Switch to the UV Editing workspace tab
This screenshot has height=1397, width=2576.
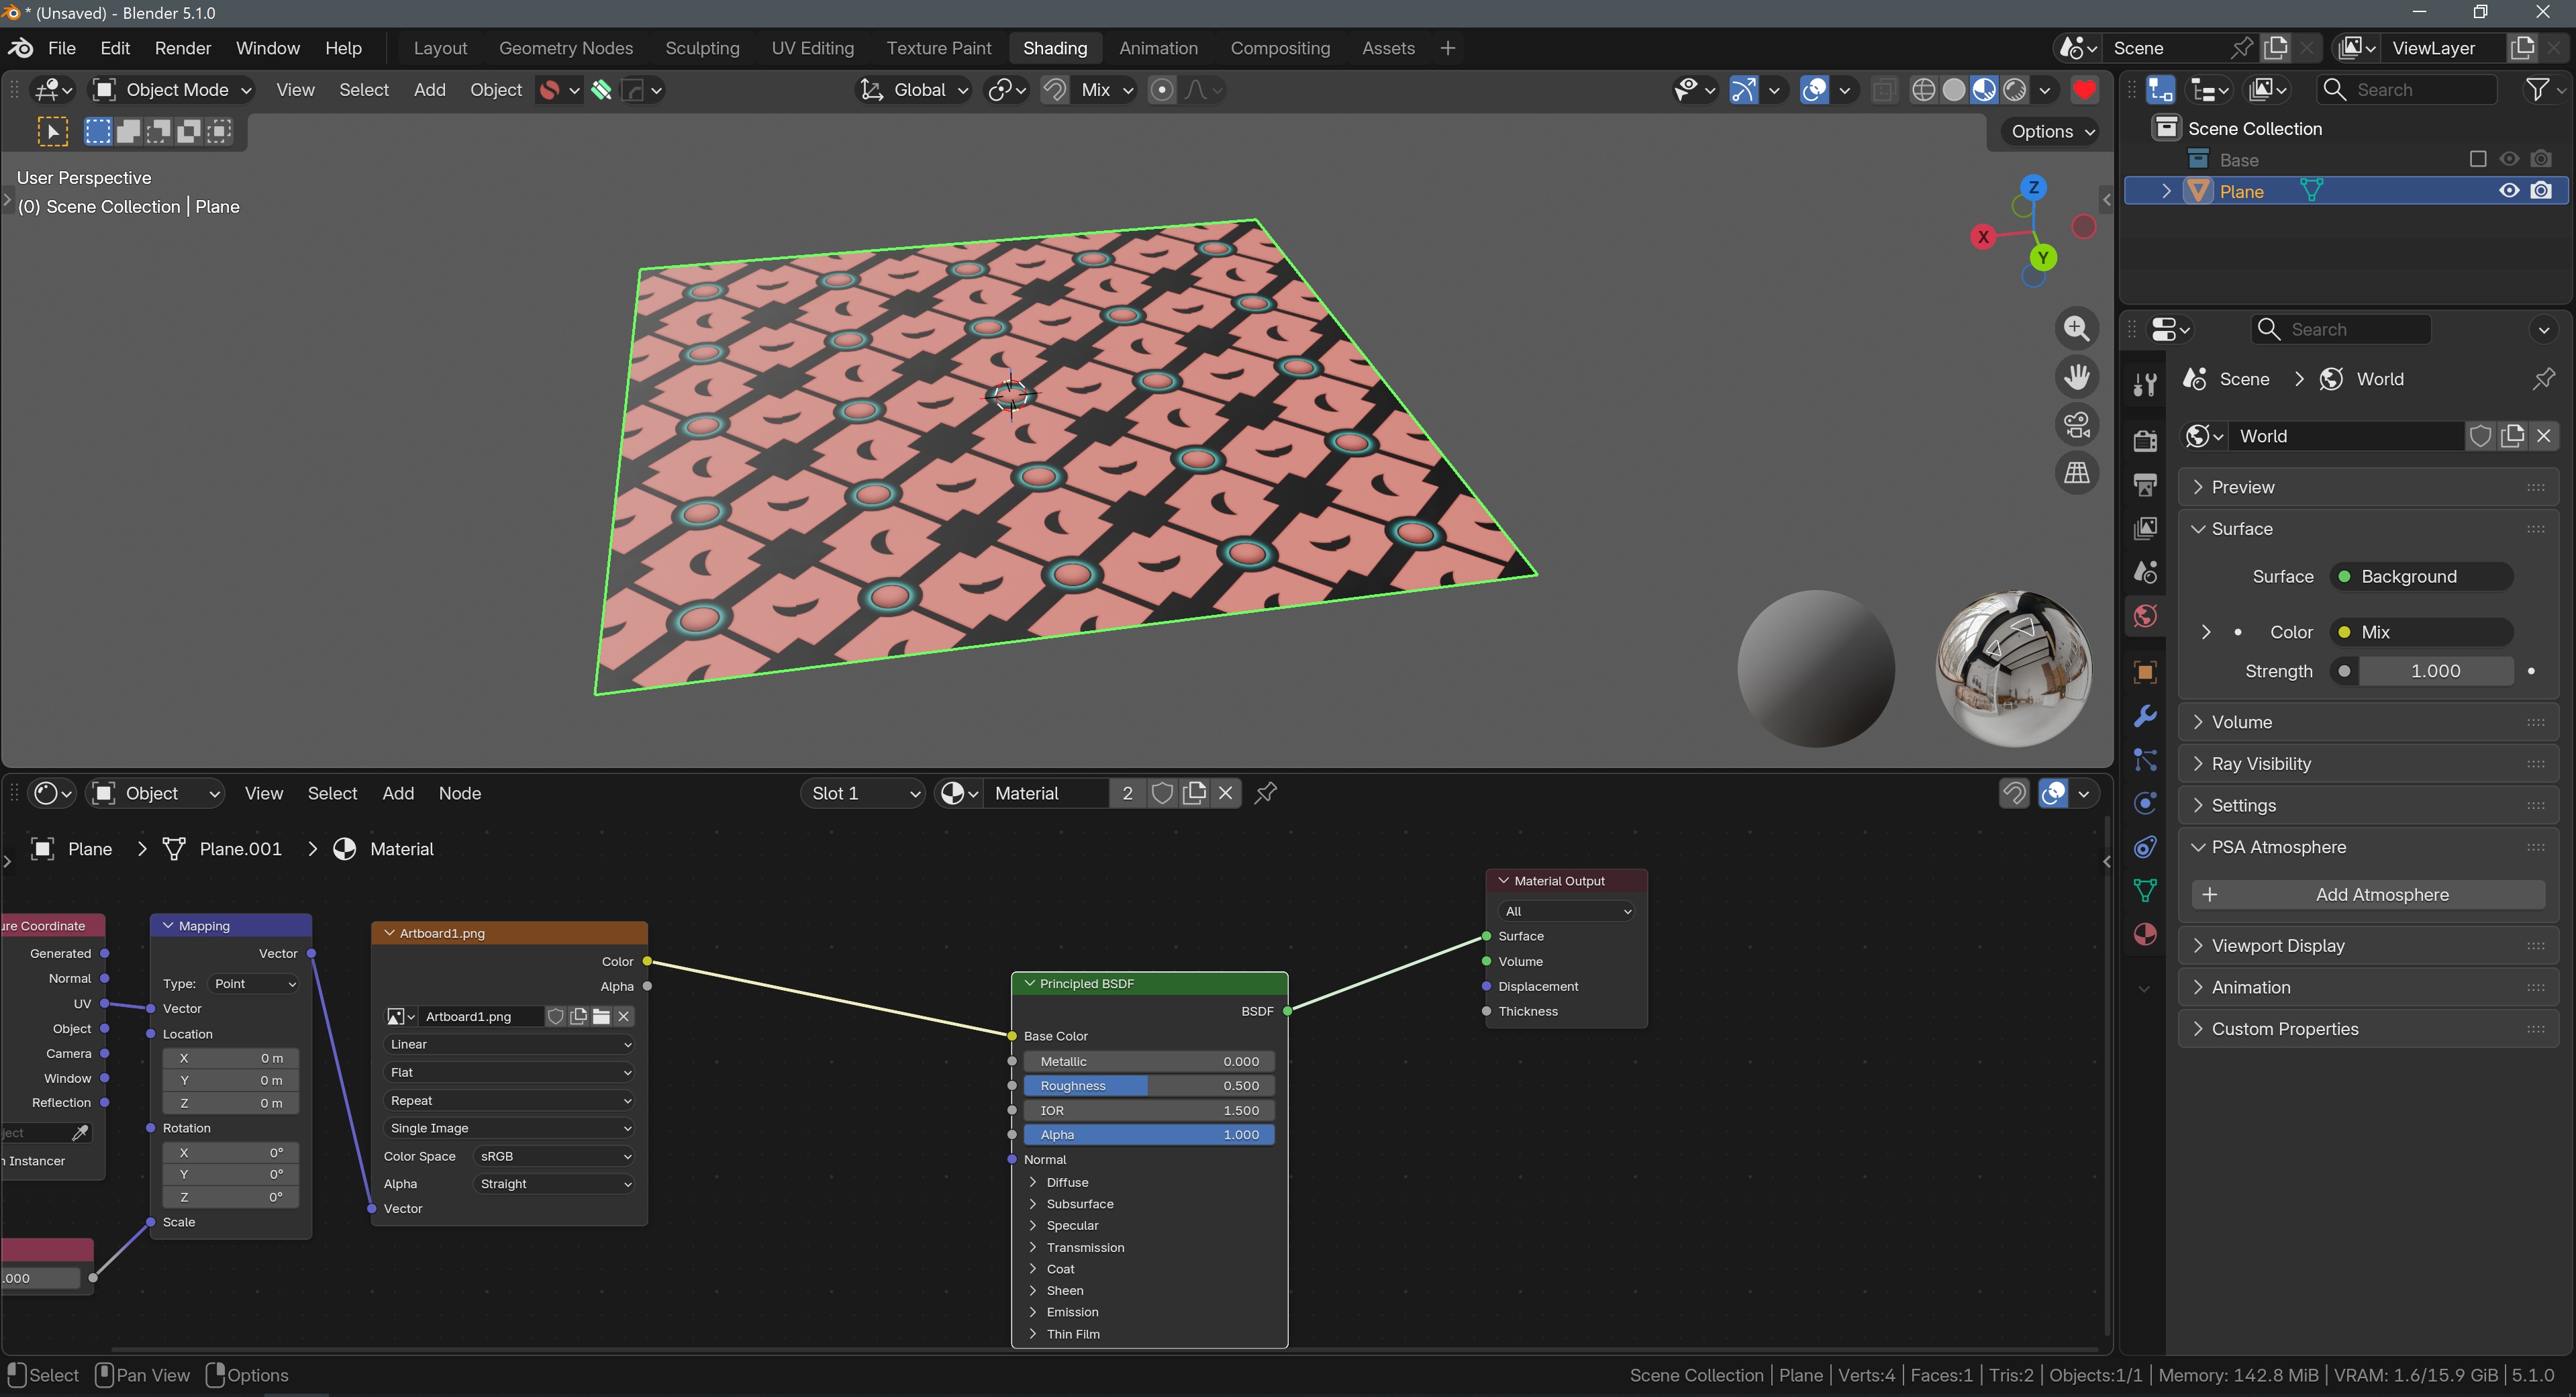812,48
